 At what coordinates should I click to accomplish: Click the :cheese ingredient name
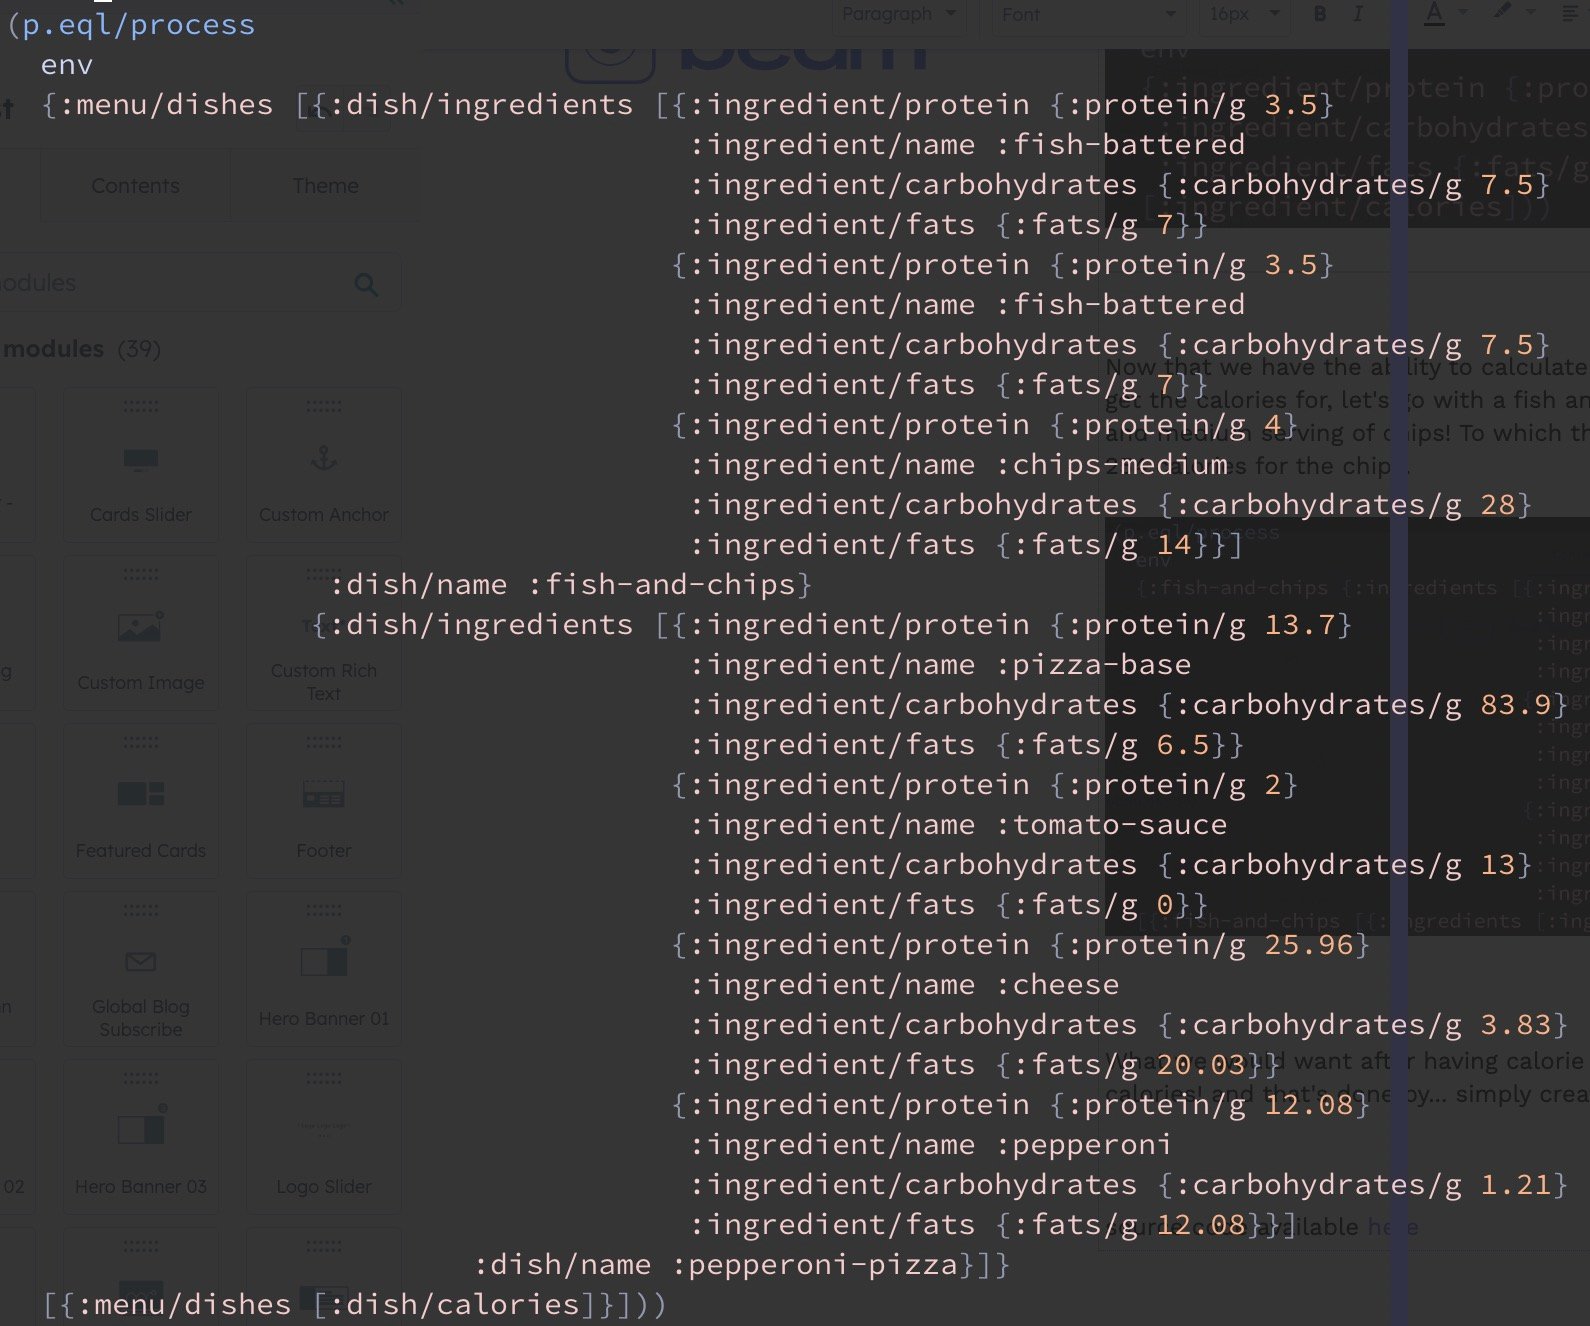pyautogui.click(x=1058, y=984)
